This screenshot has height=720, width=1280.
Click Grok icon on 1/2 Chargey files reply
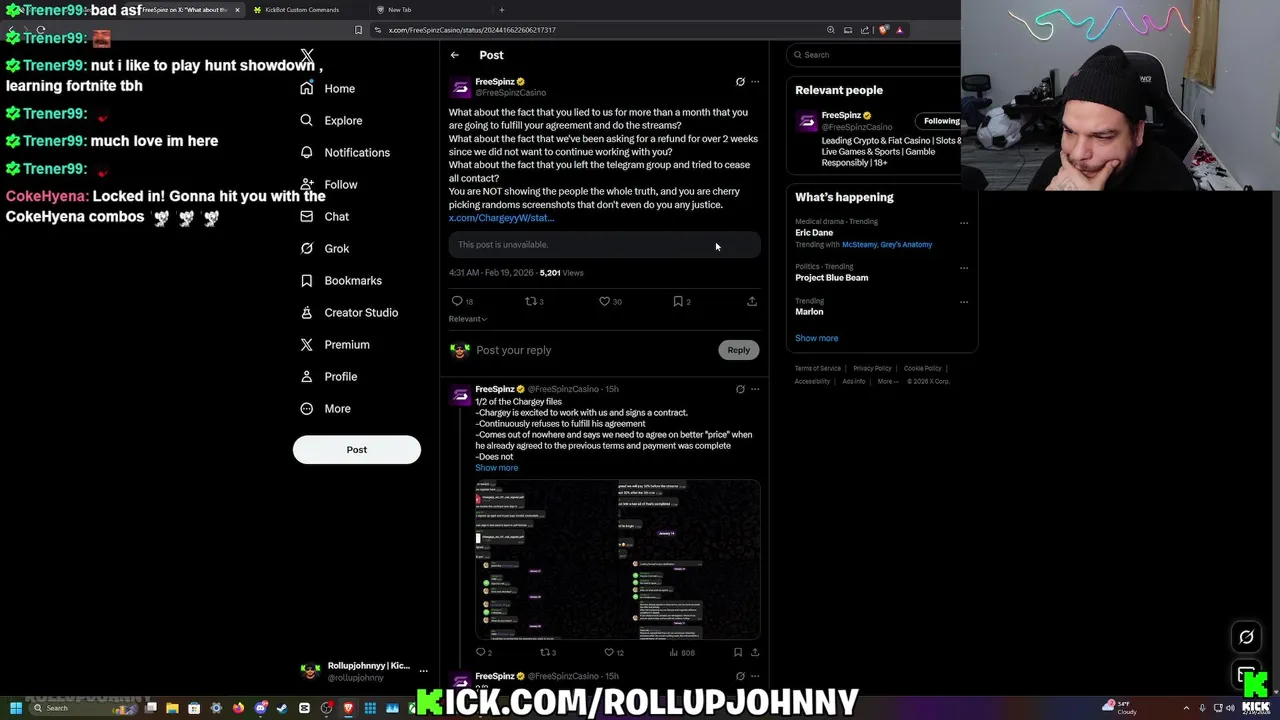pos(740,389)
